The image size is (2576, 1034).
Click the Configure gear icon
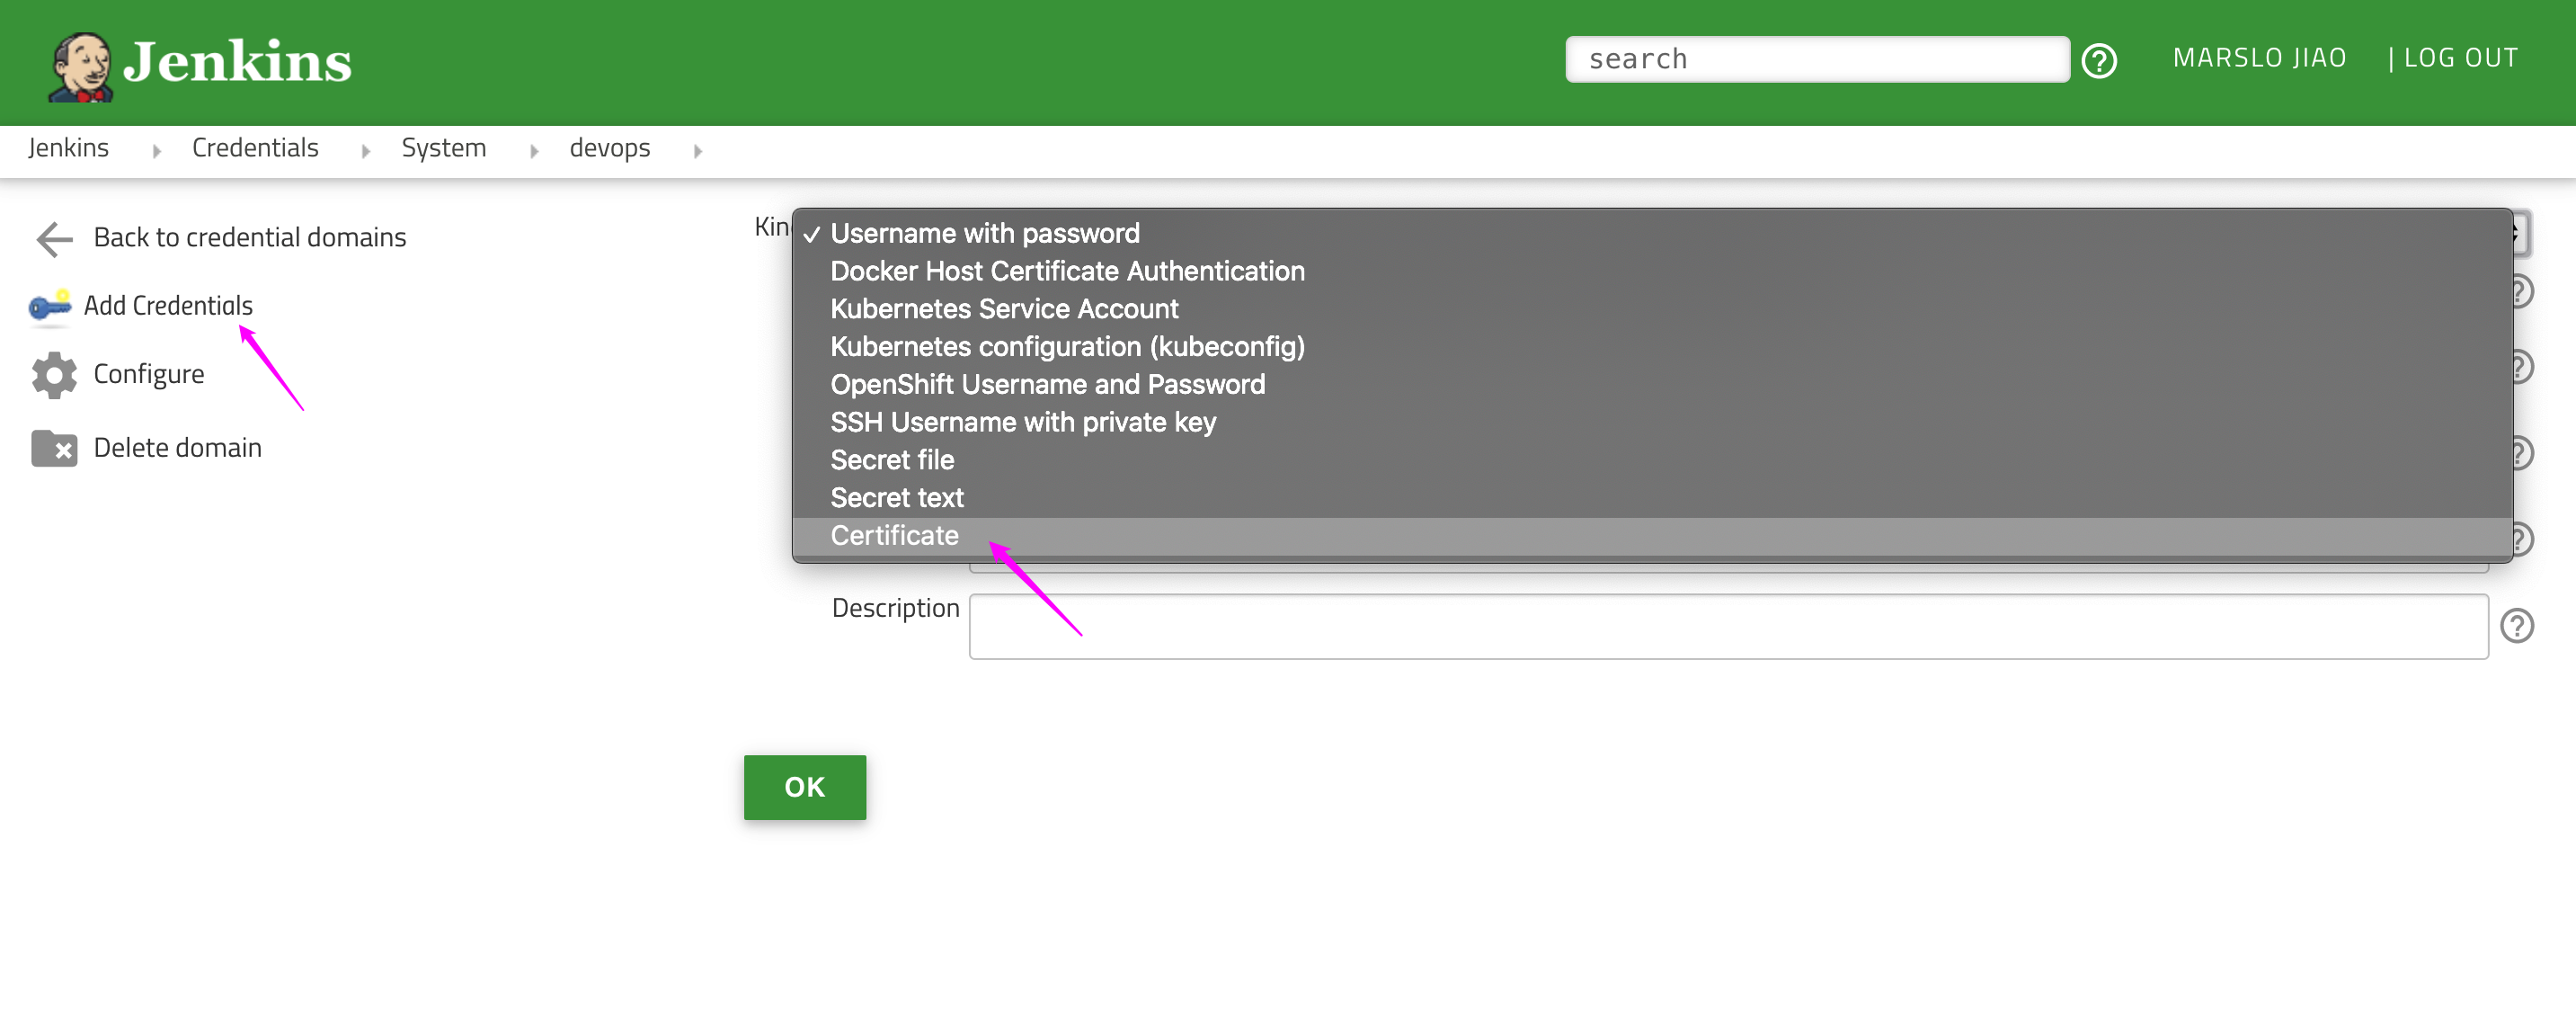[x=54, y=375]
